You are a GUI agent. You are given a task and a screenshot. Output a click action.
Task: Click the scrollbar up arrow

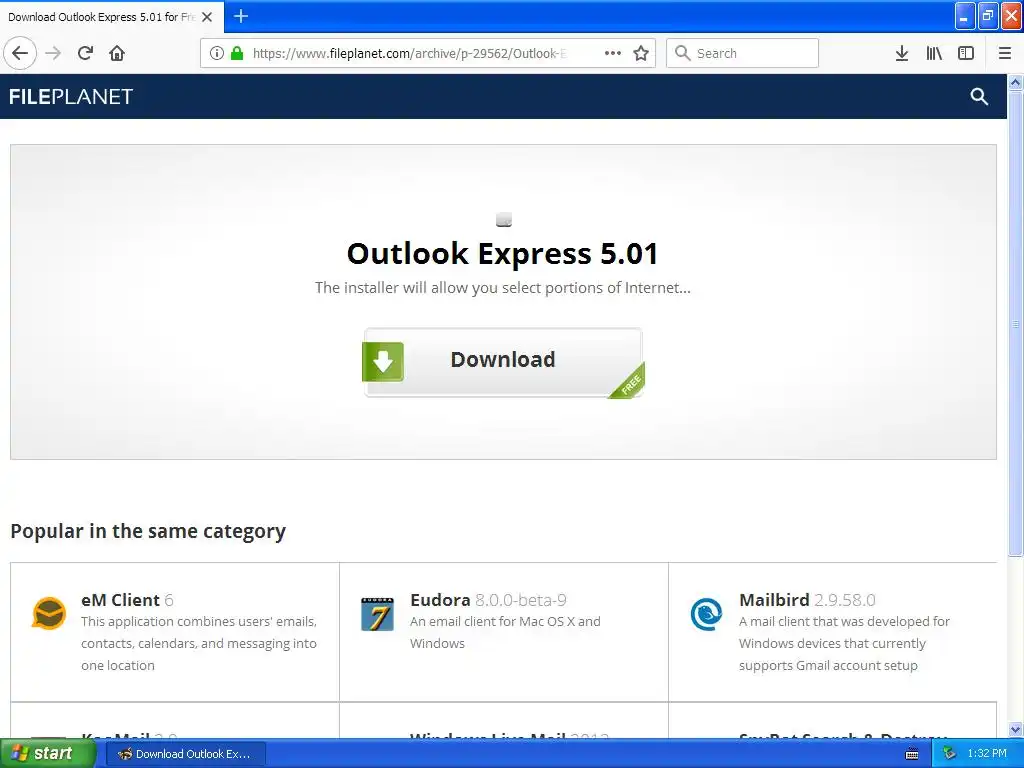[x=1016, y=83]
